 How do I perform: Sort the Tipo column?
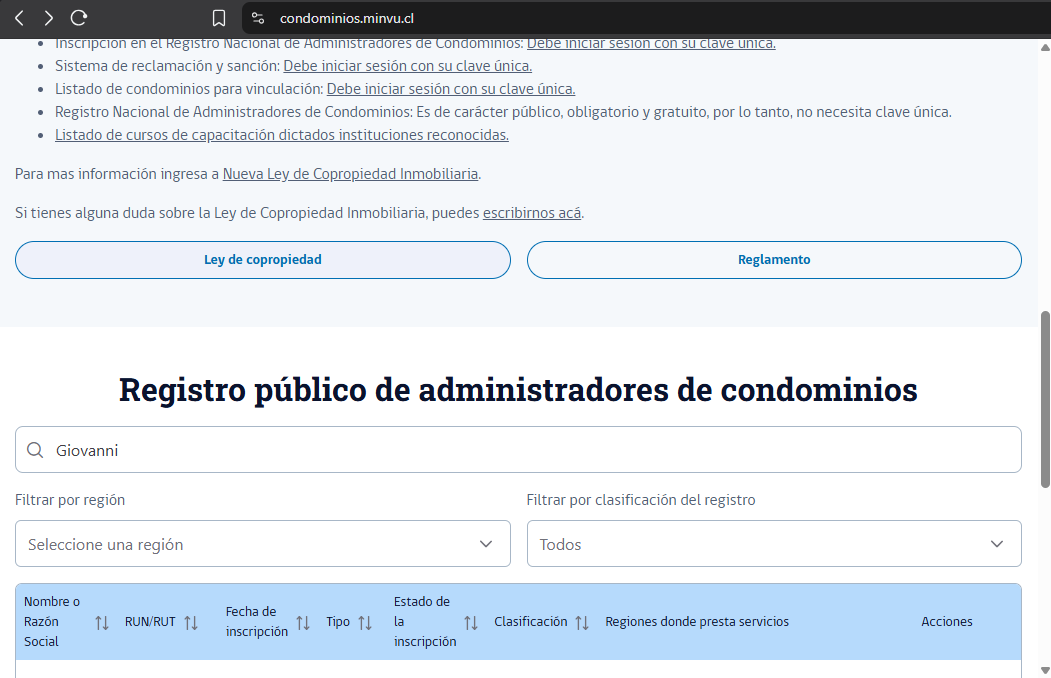365,623
